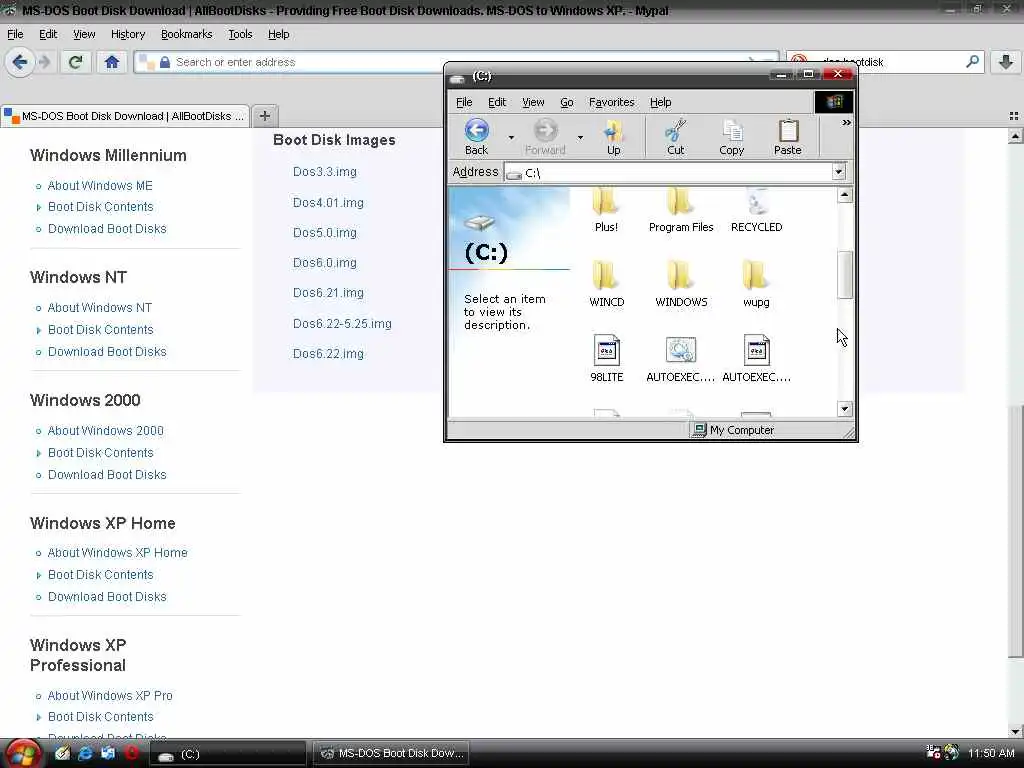Screen dimensions: 1024x768
Task: Click the Windows Start orb
Action: click(x=23, y=754)
